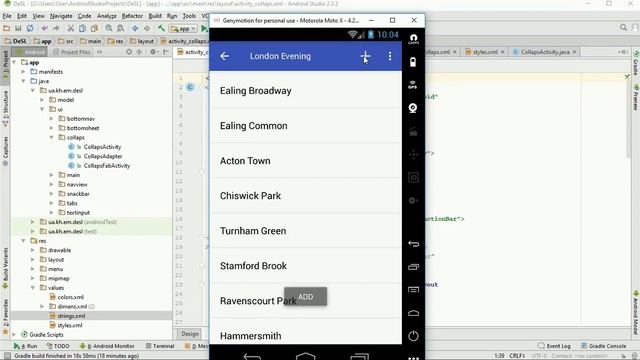Open the Android Monitor tool window

point(107,346)
